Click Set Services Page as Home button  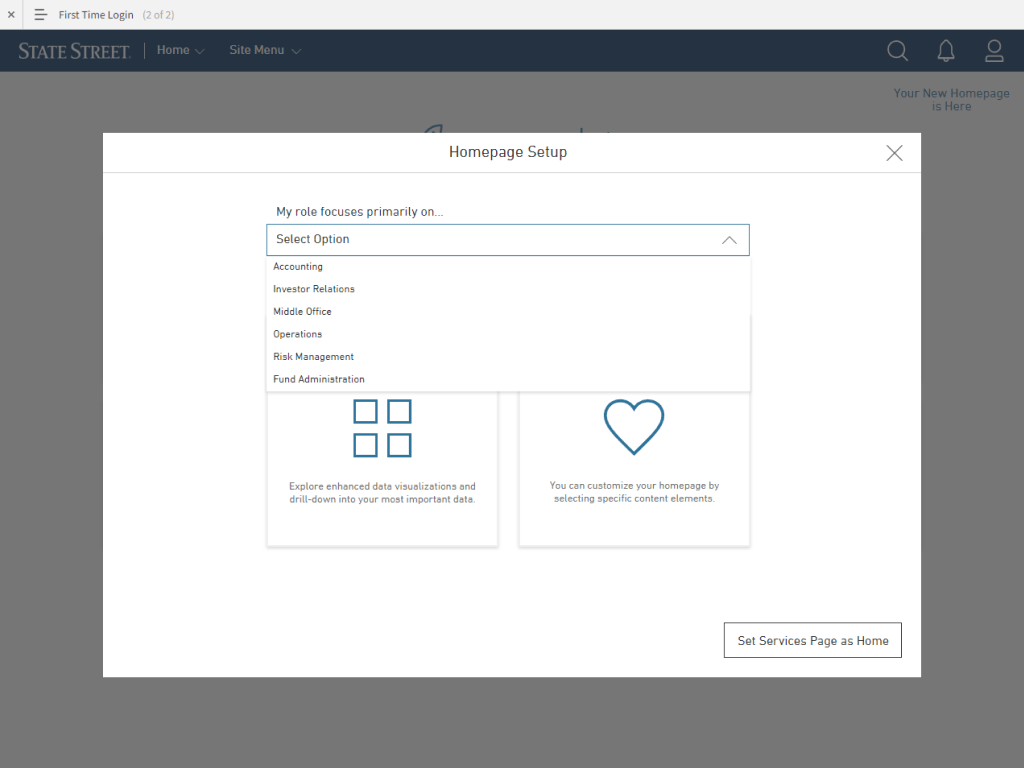[812, 641]
